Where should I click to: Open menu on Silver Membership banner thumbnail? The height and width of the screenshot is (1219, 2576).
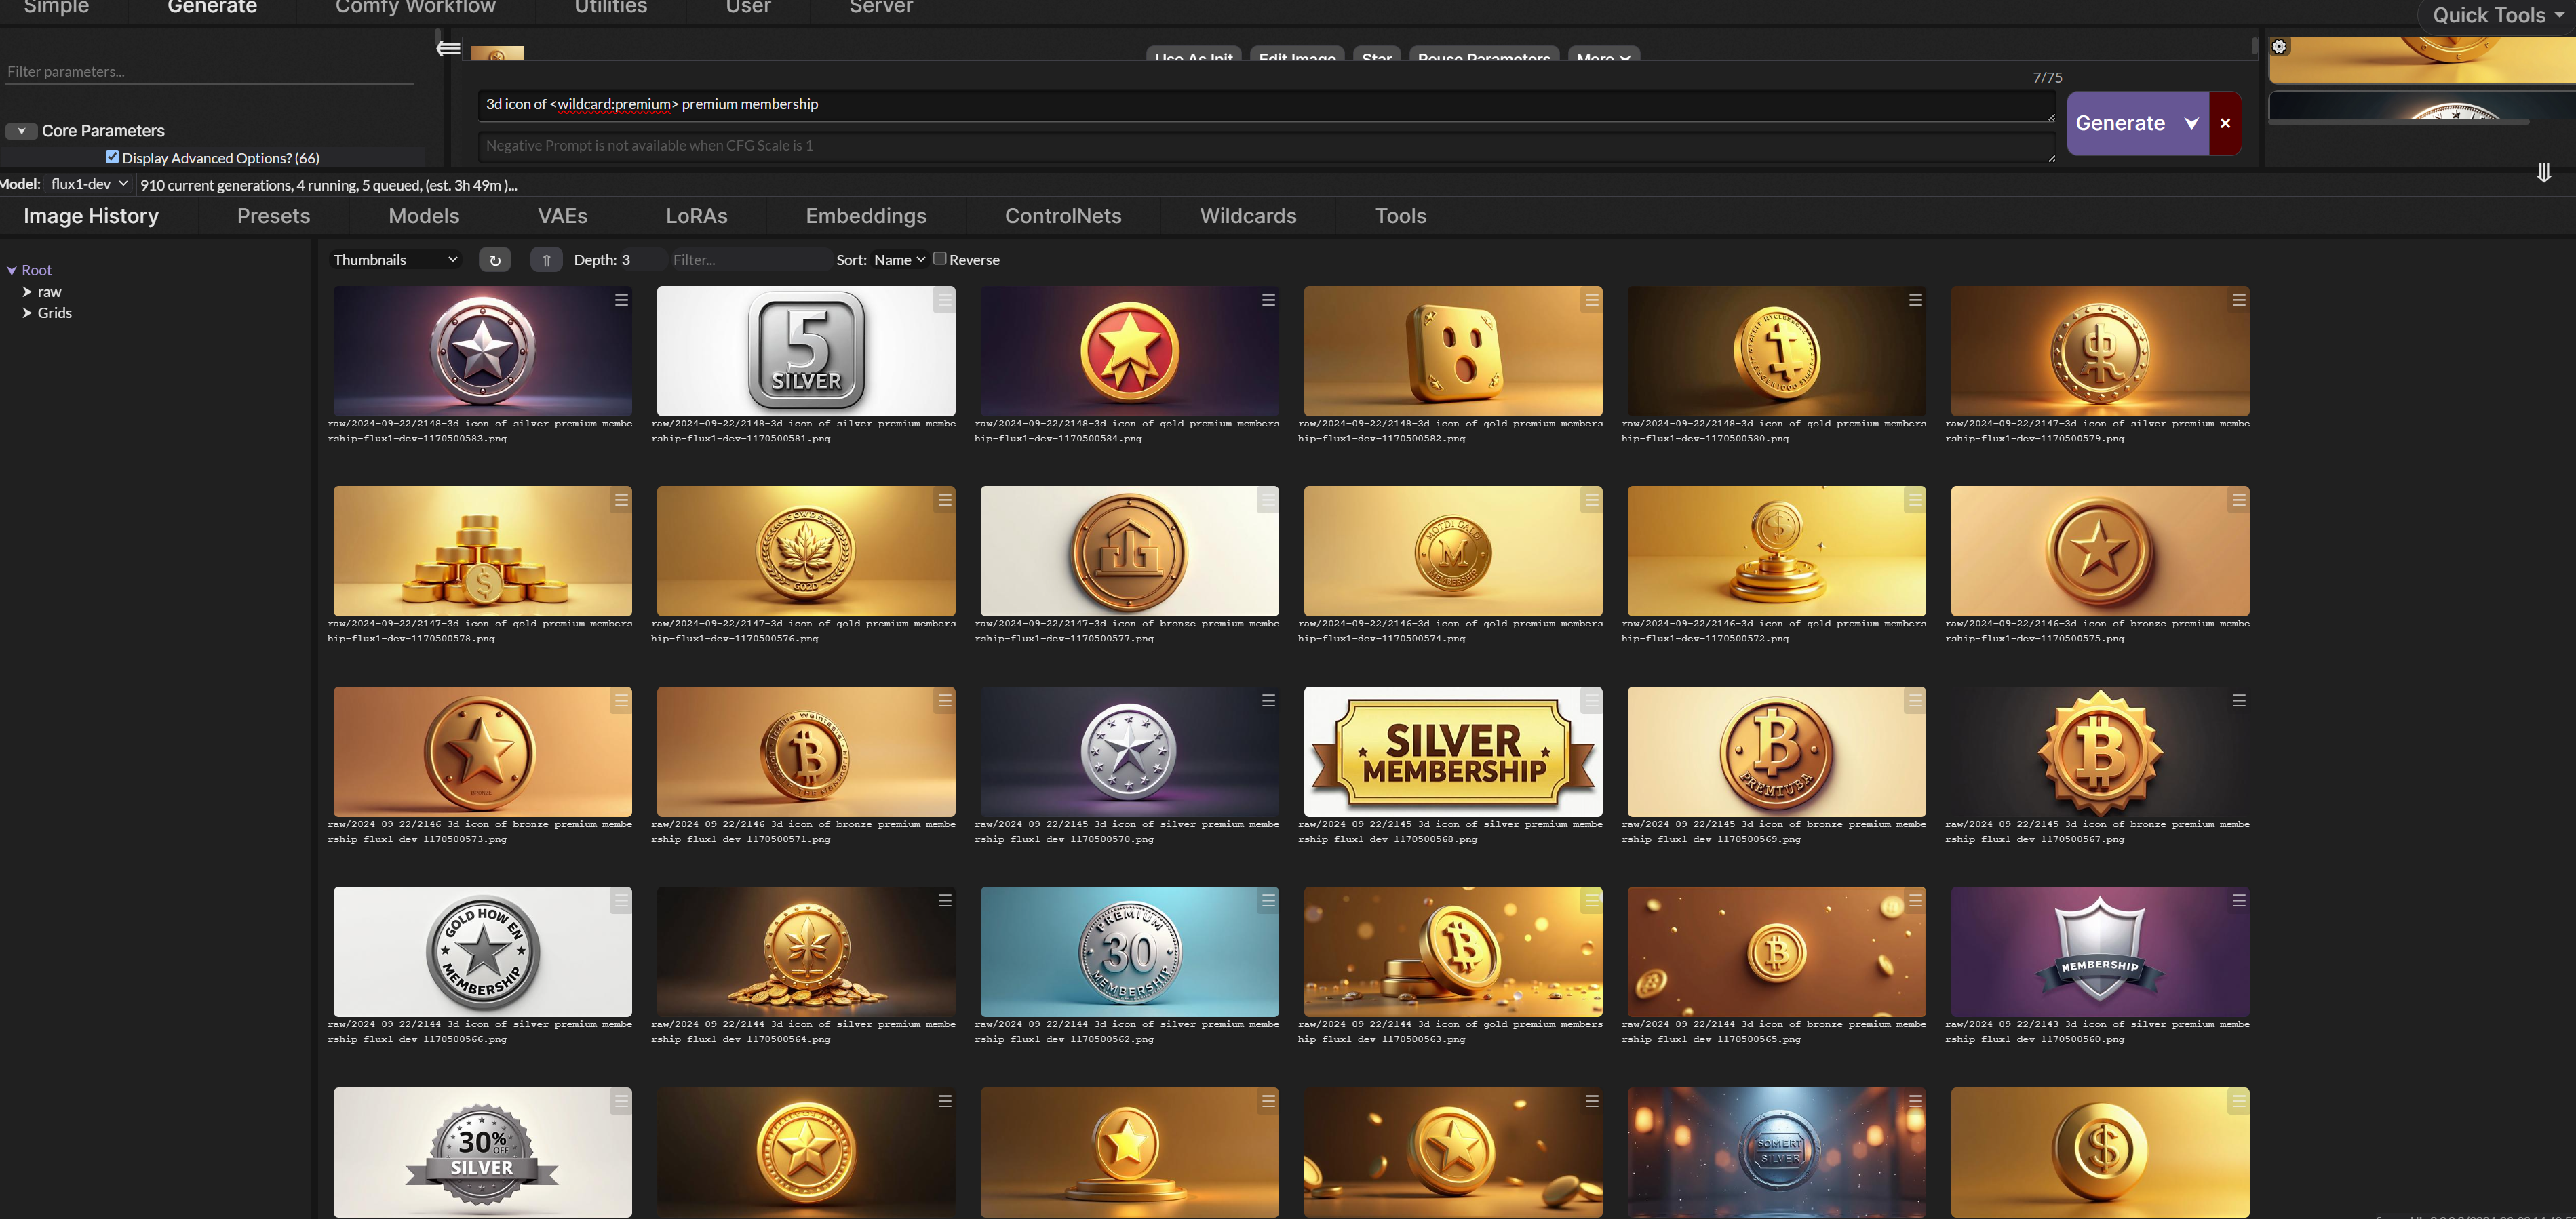point(1591,701)
